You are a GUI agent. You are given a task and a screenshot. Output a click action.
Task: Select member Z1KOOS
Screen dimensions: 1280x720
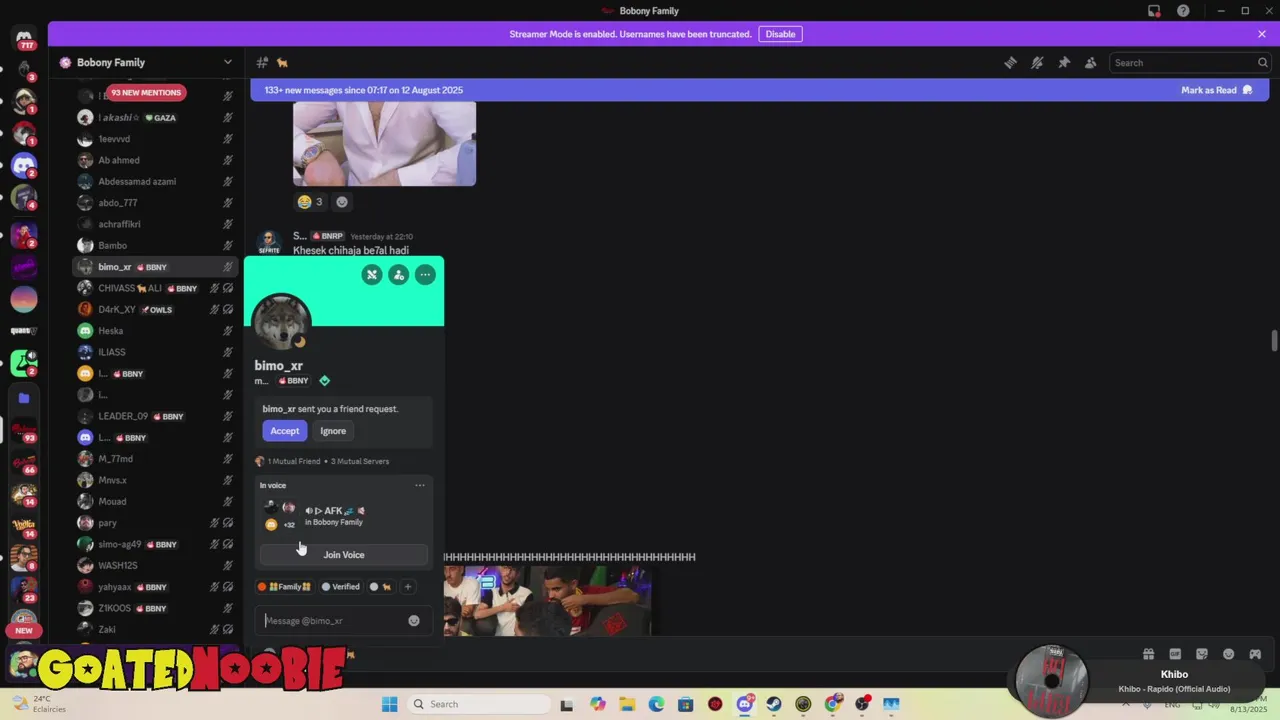pyautogui.click(x=155, y=608)
